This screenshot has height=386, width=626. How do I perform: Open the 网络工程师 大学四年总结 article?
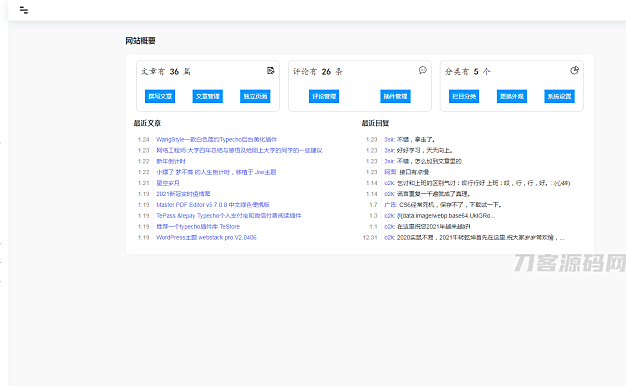[x=239, y=150]
